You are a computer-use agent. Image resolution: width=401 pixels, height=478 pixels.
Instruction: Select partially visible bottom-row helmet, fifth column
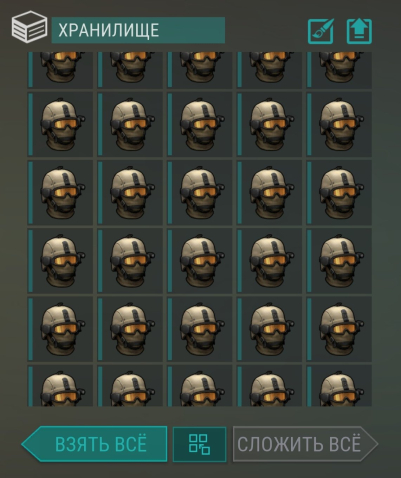tap(339, 386)
